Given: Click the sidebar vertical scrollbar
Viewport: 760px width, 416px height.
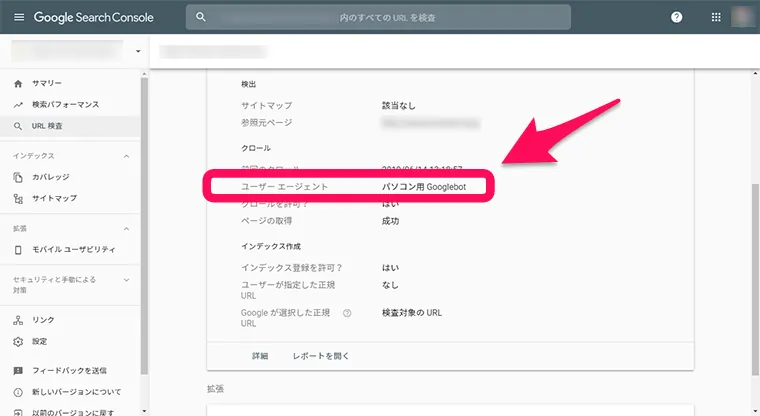Looking at the screenshot, I should tap(144, 225).
